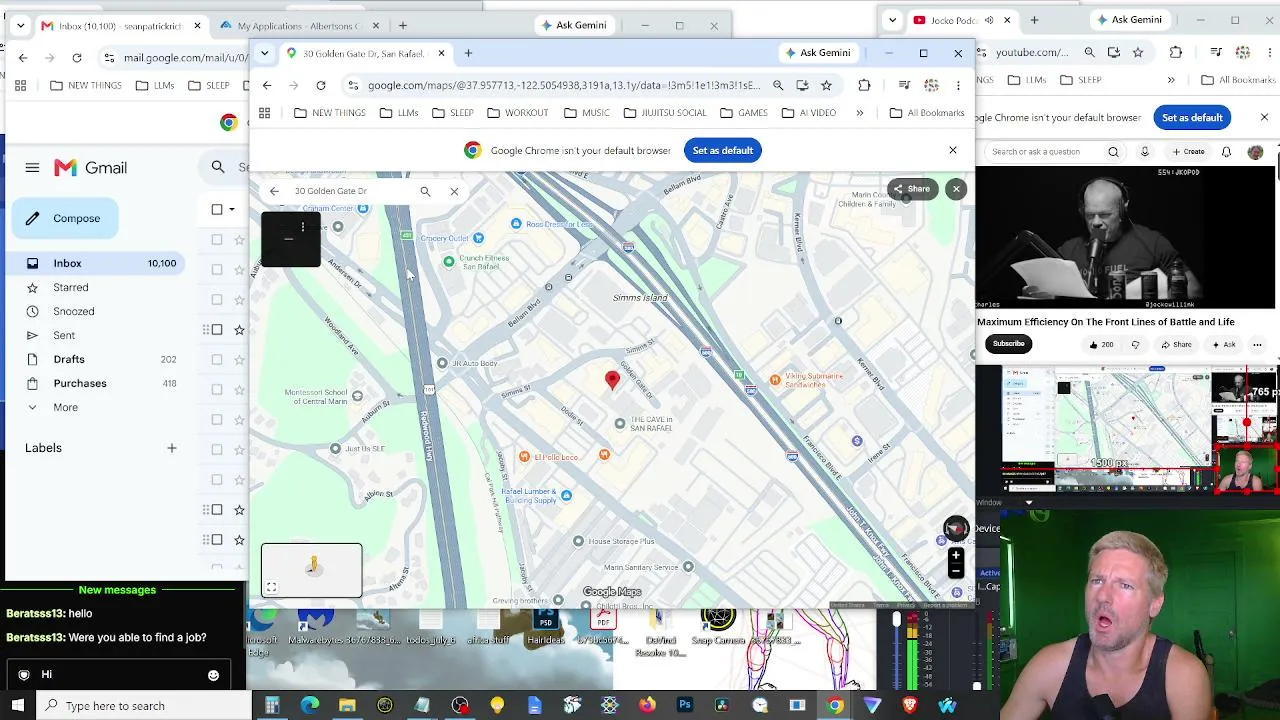Click the red location pin on map
Image resolution: width=1280 pixels, height=720 pixels.
(x=612, y=379)
